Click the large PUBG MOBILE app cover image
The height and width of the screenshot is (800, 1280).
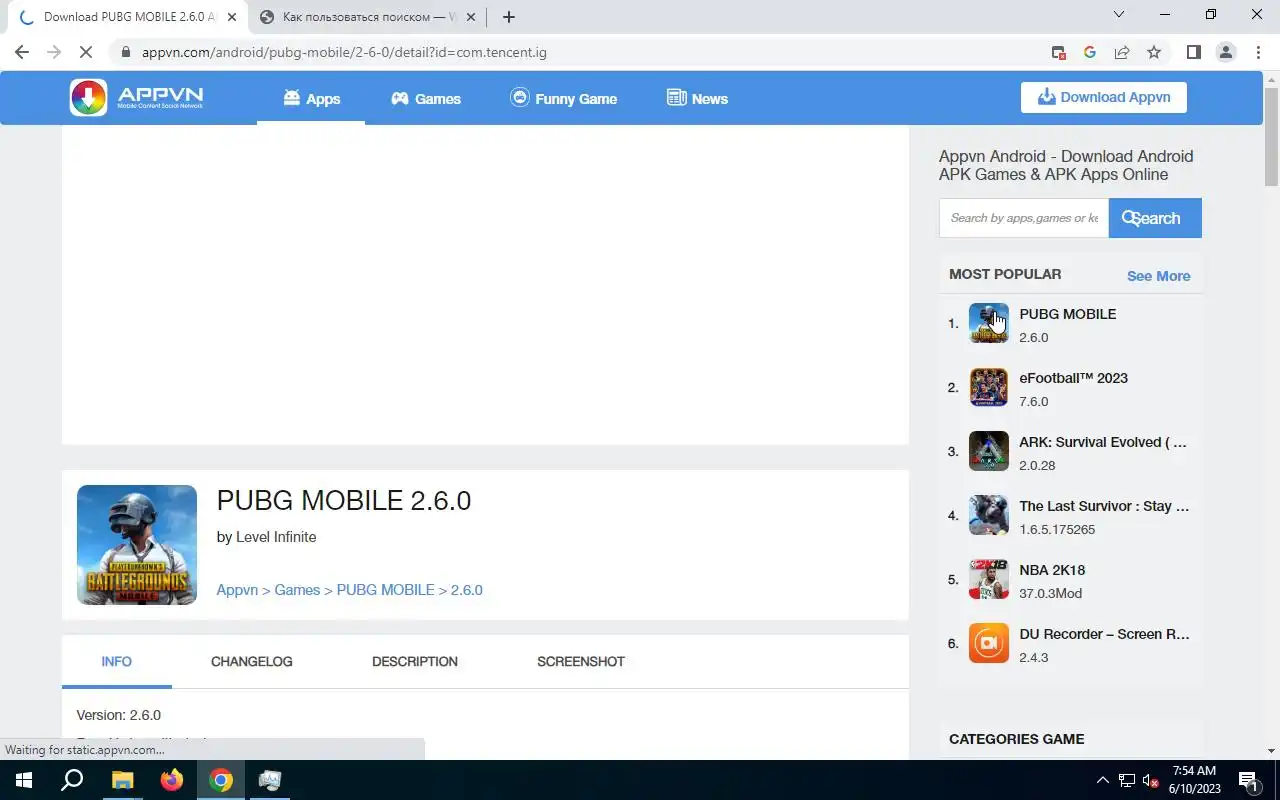pyautogui.click(x=137, y=545)
